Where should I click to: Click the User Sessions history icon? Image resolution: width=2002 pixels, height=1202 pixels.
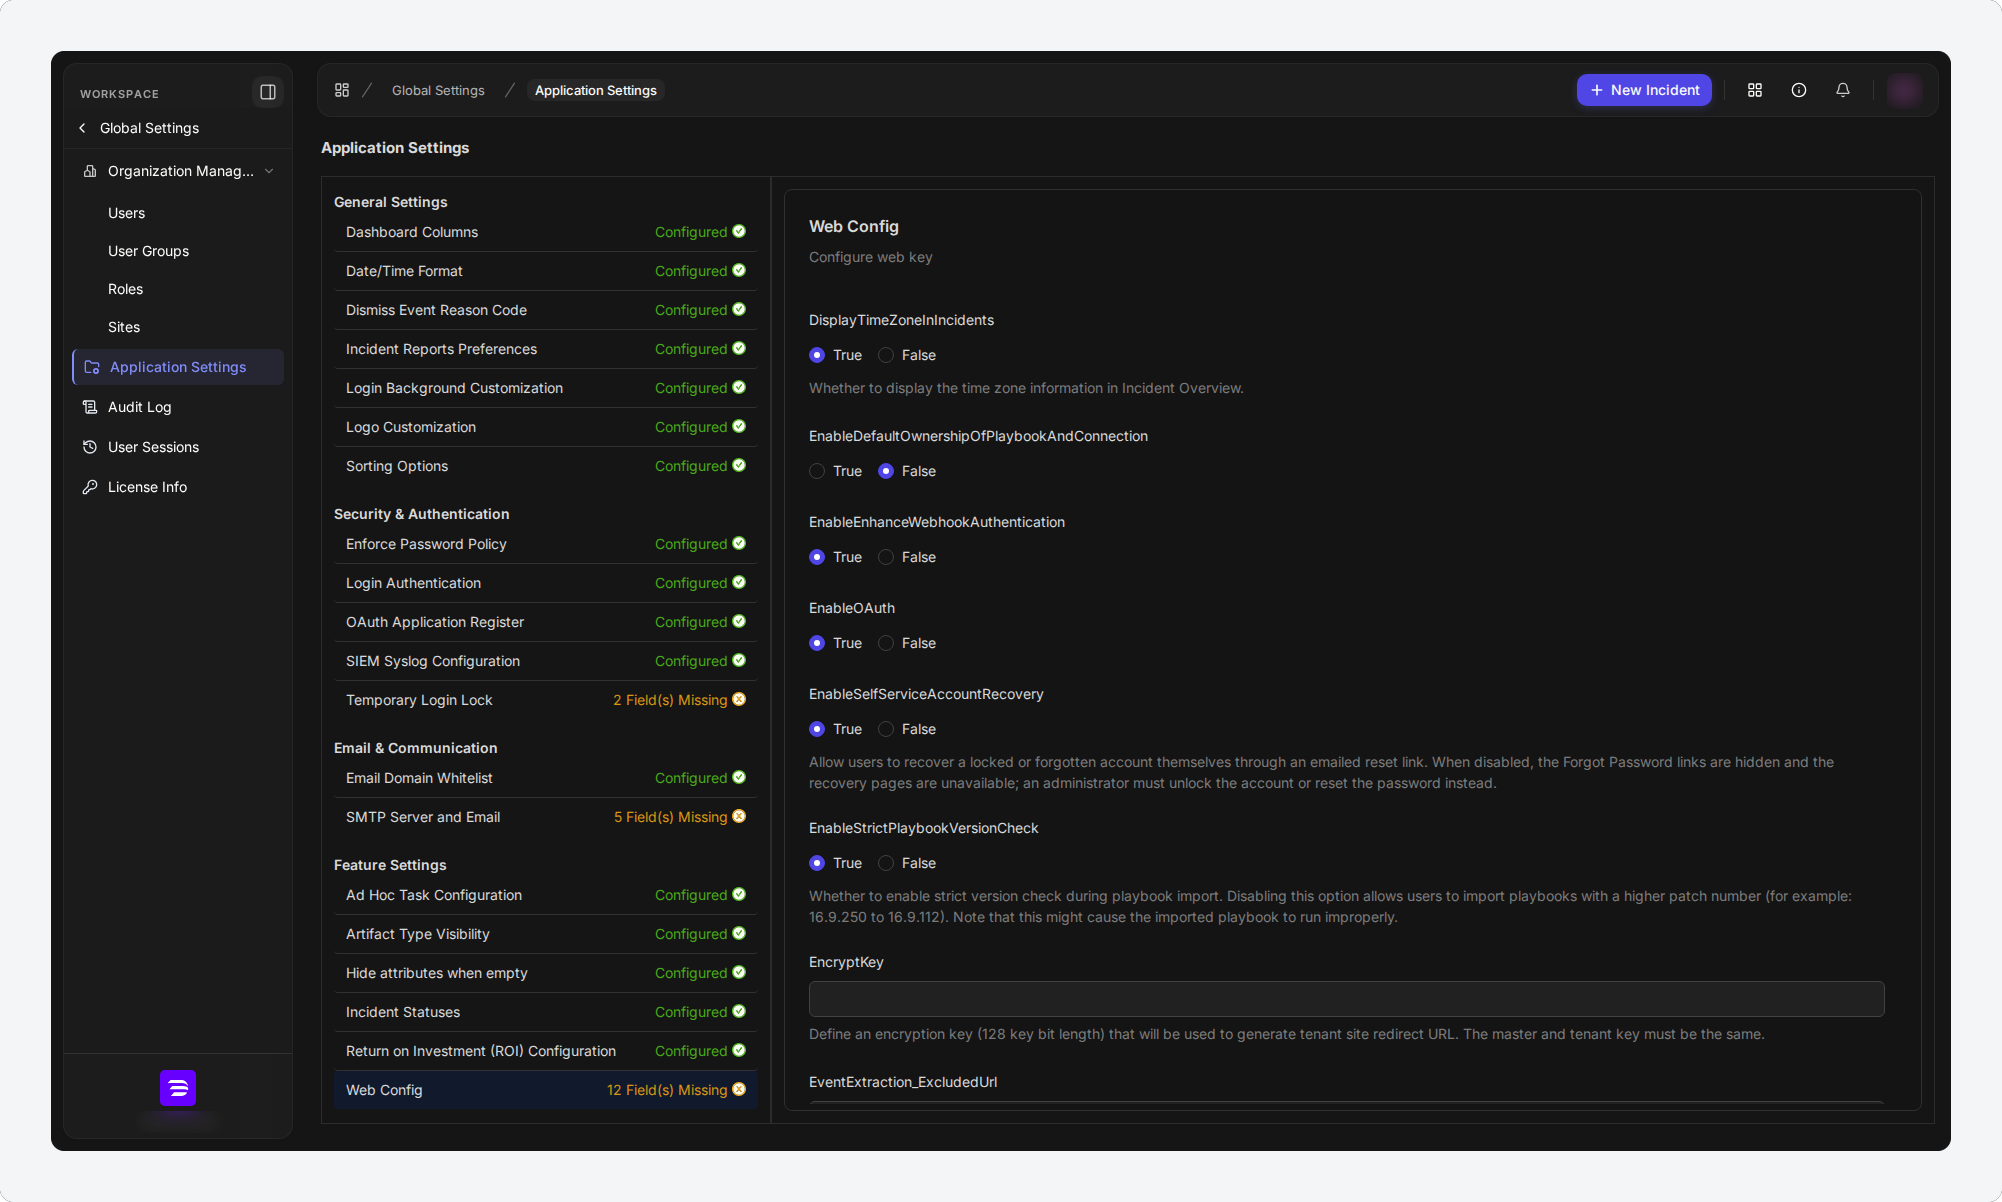tap(90, 447)
